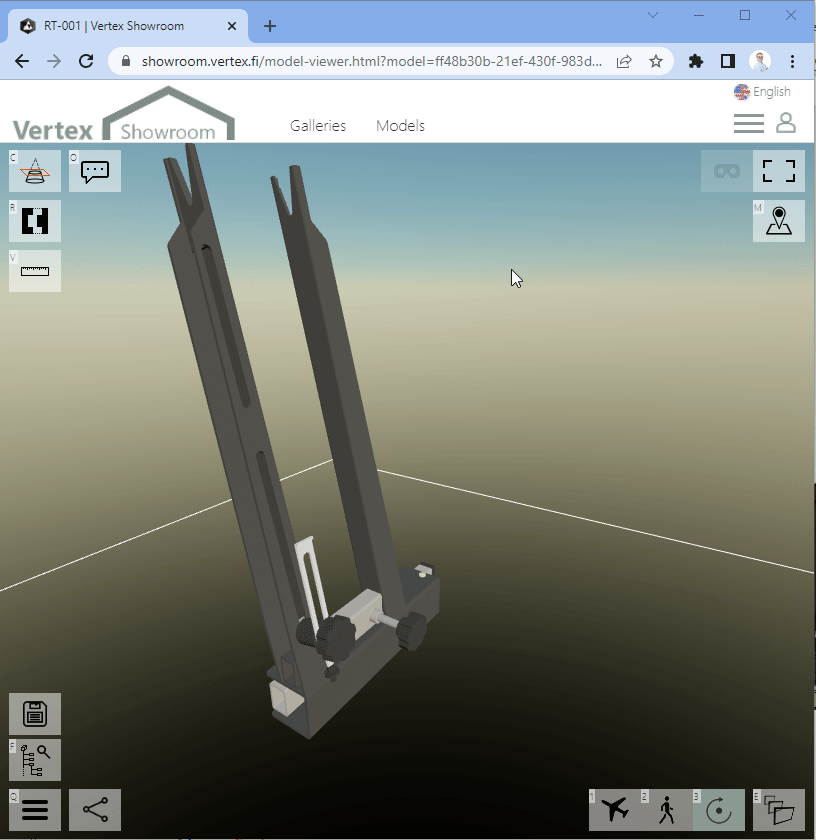Image resolution: width=816 pixels, height=840 pixels.
Task: Click the save floppy disk icon
Action: click(x=35, y=714)
